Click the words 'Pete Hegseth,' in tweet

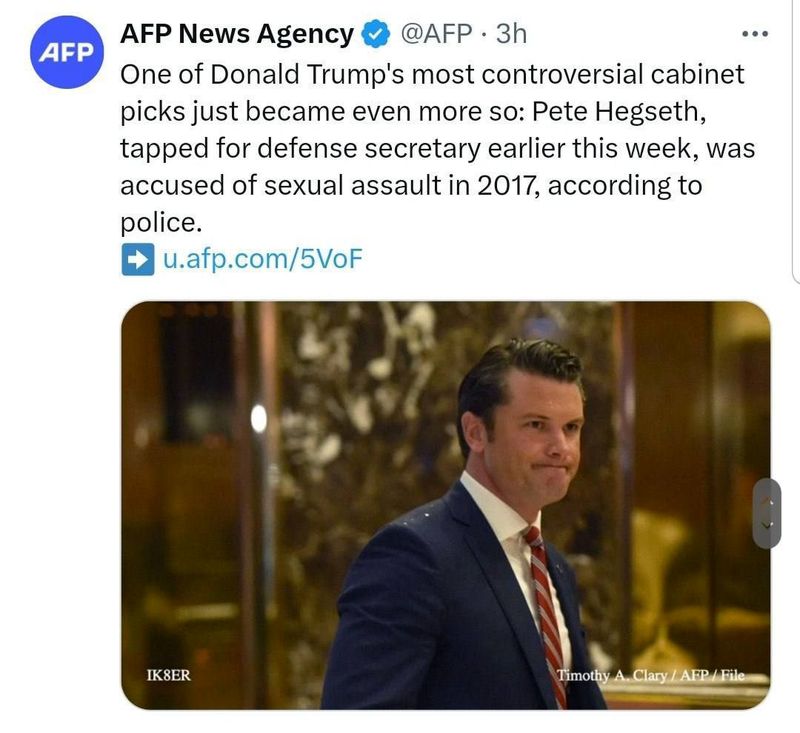click(x=619, y=111)
